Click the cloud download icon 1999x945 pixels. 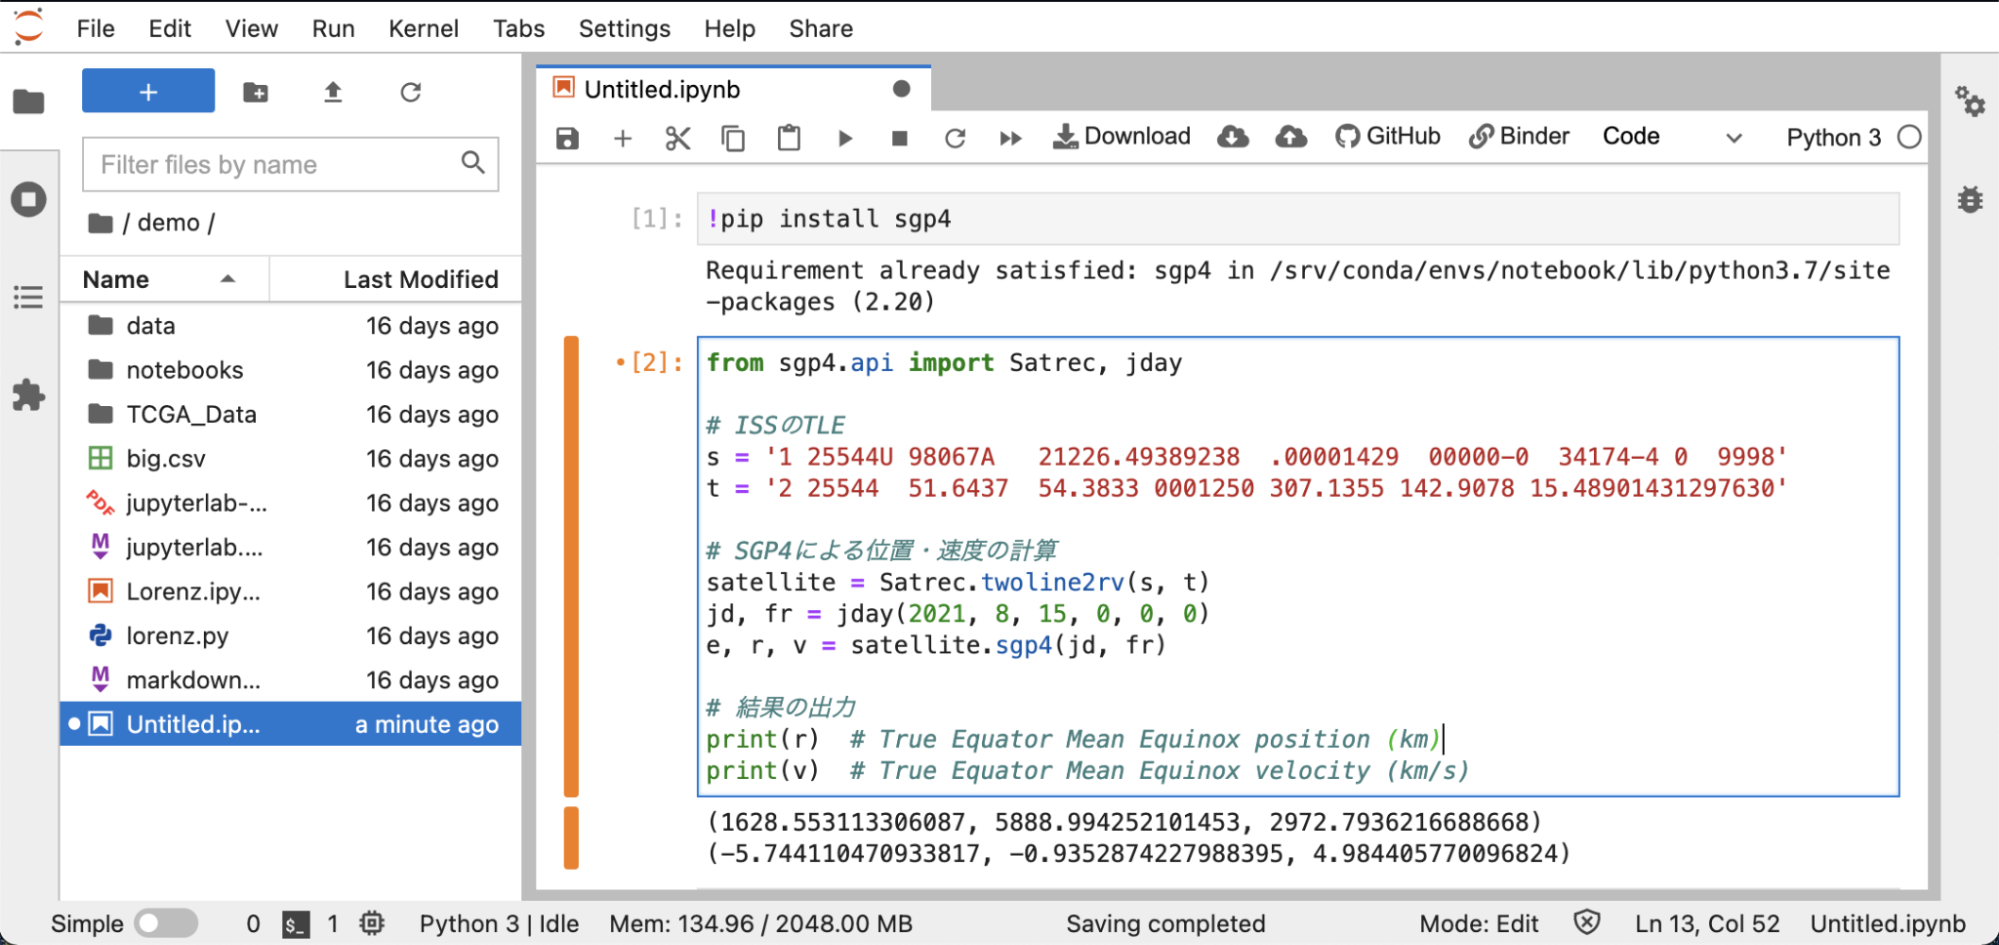1232,136
